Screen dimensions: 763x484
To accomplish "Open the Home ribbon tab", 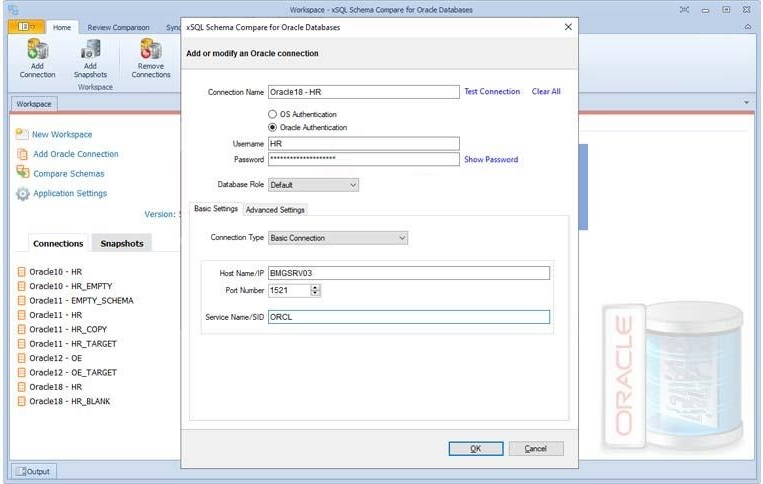I will pyautogui.click(x=62, y=27).
